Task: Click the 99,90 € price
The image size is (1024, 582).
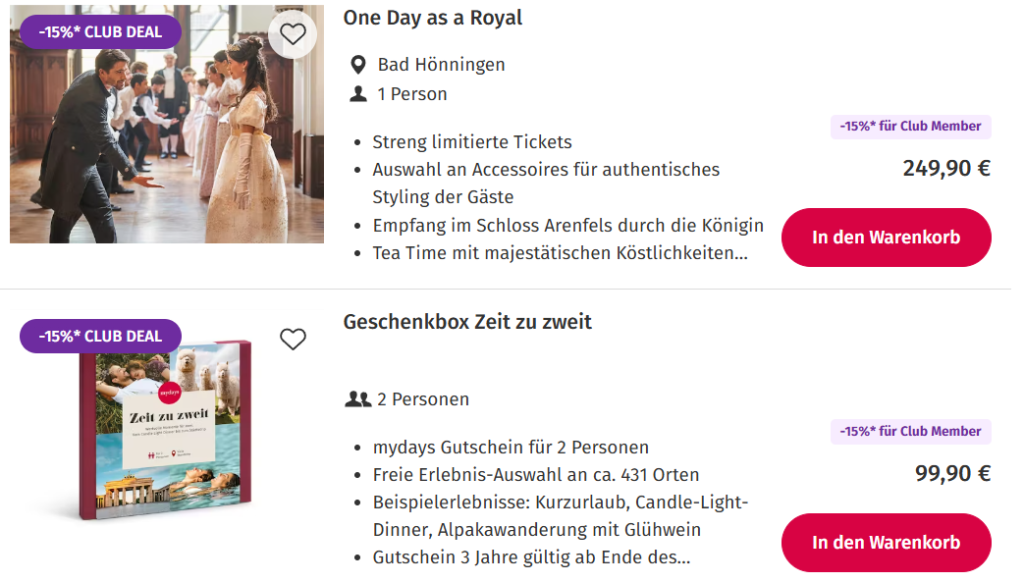Action: coord(952,473)
